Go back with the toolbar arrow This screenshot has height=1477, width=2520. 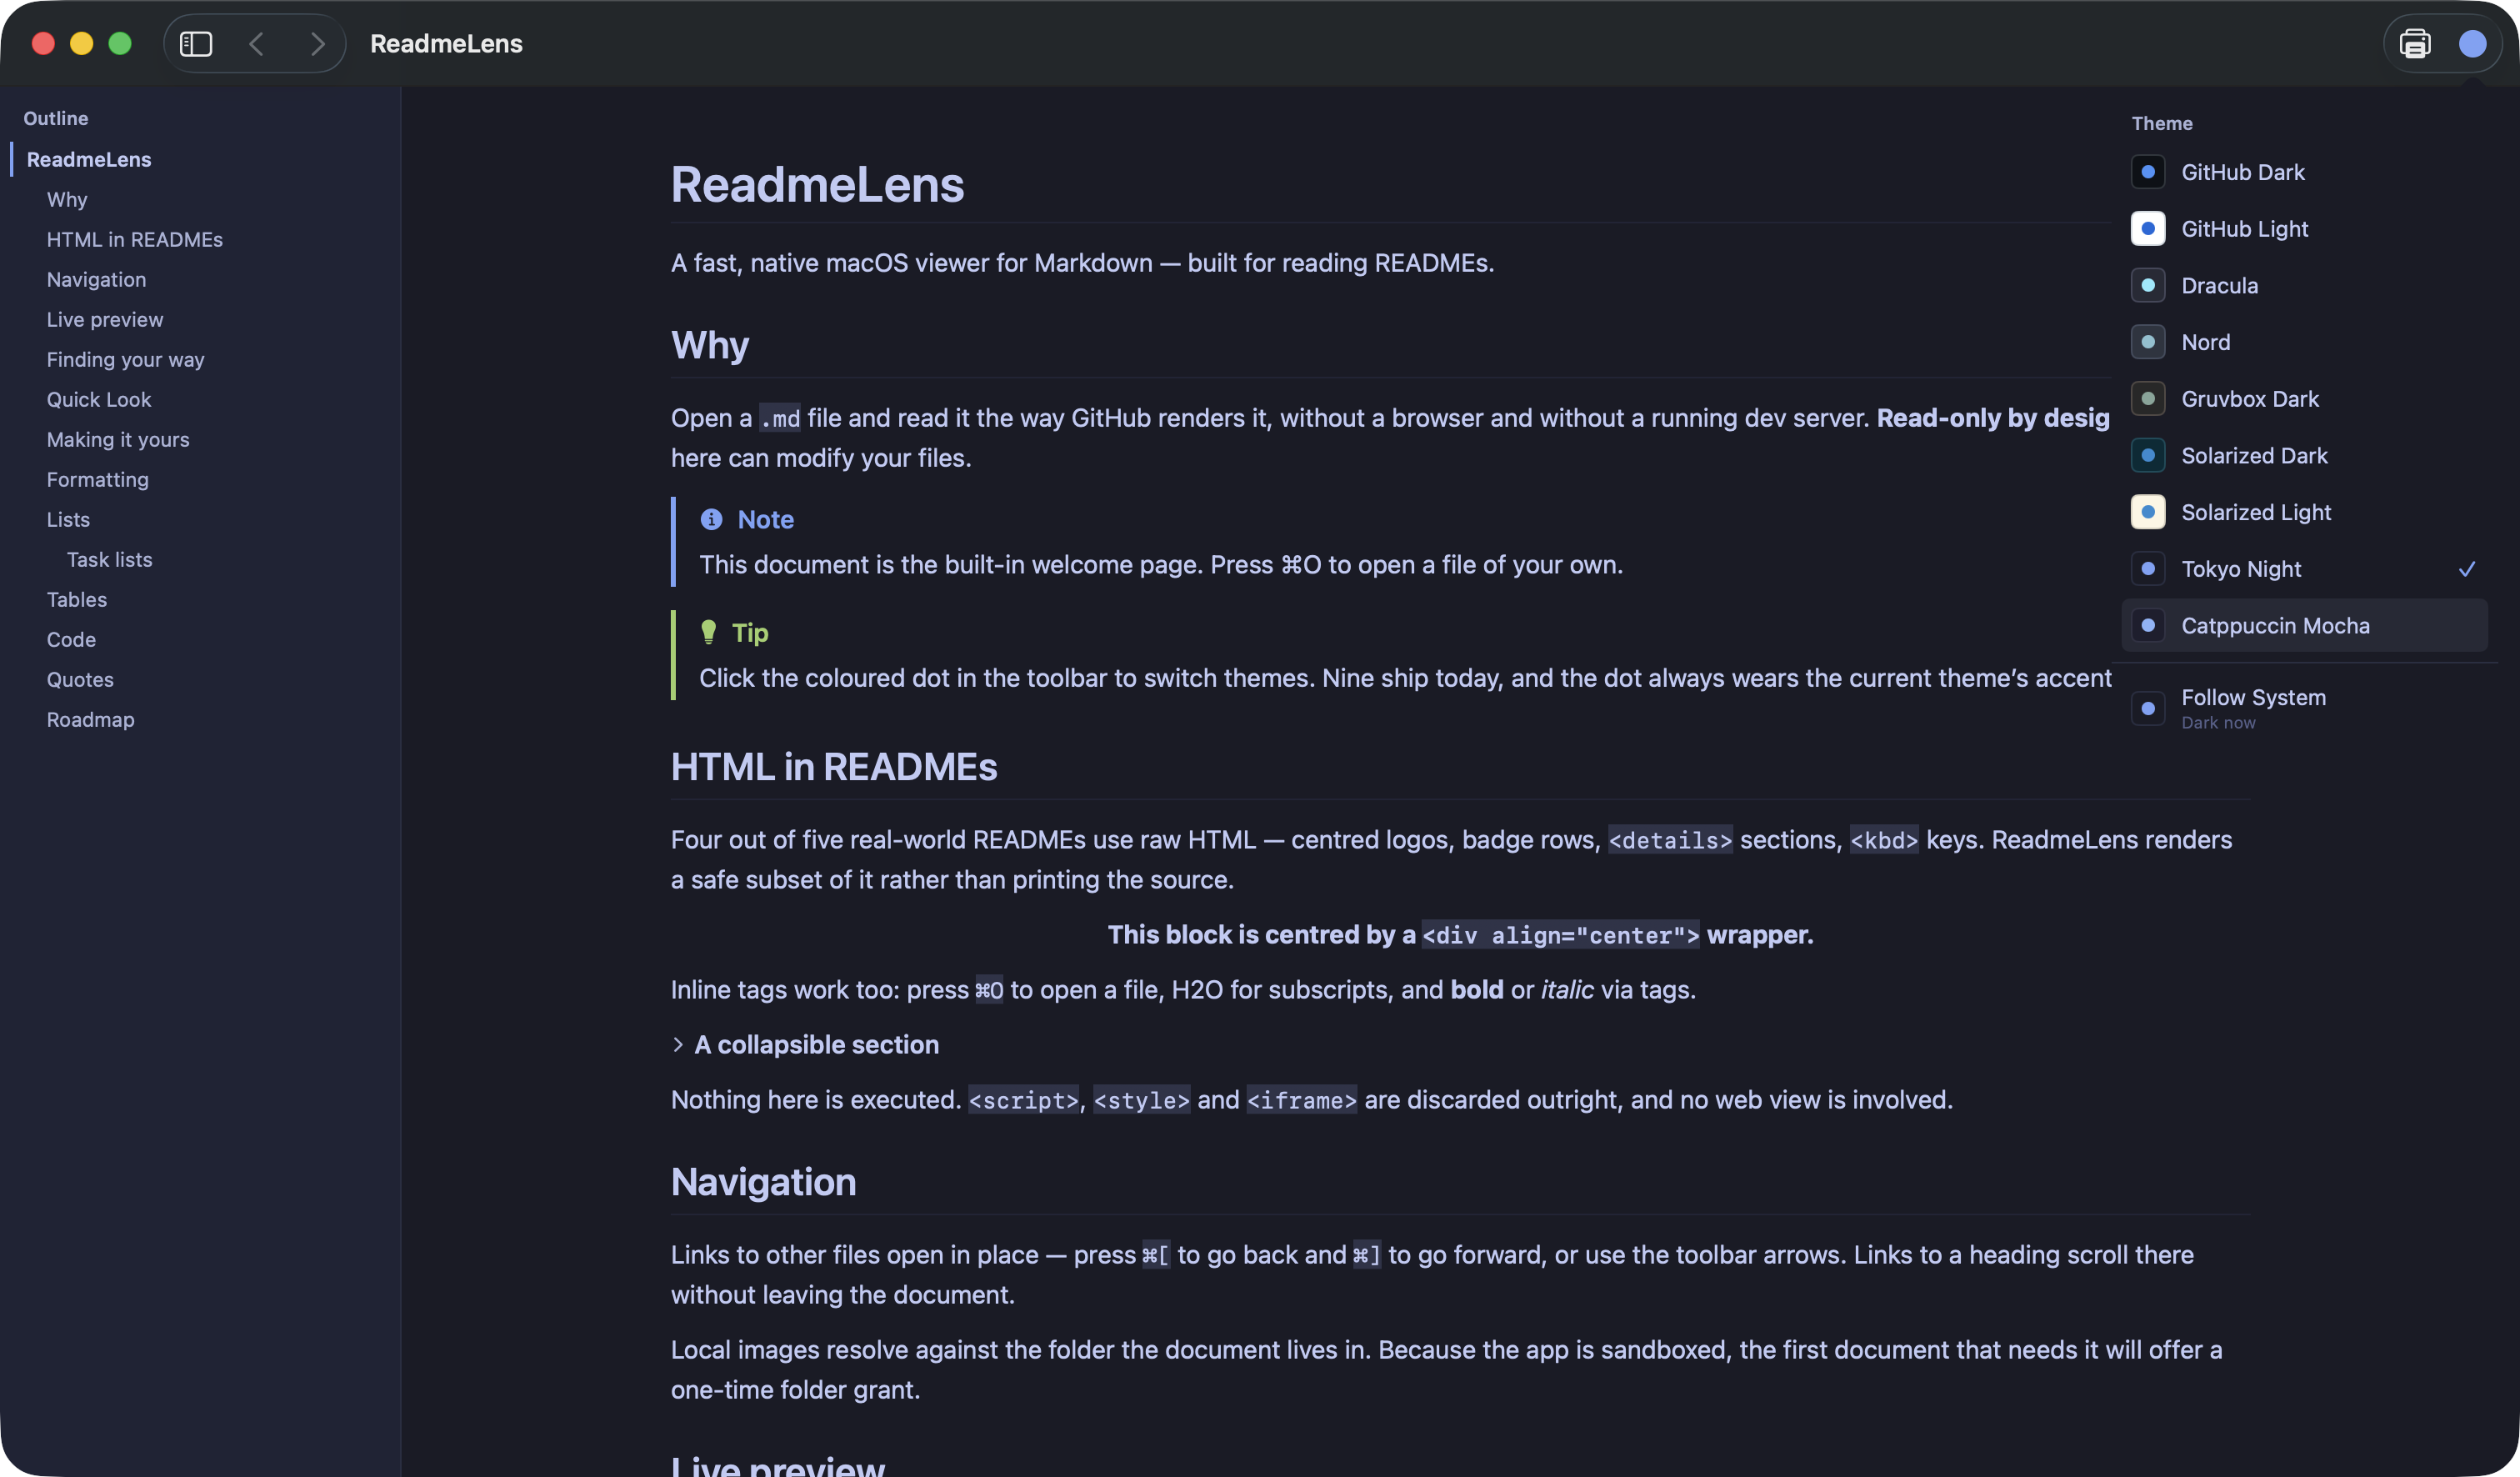pyautogui.click(x=256, y=44)
